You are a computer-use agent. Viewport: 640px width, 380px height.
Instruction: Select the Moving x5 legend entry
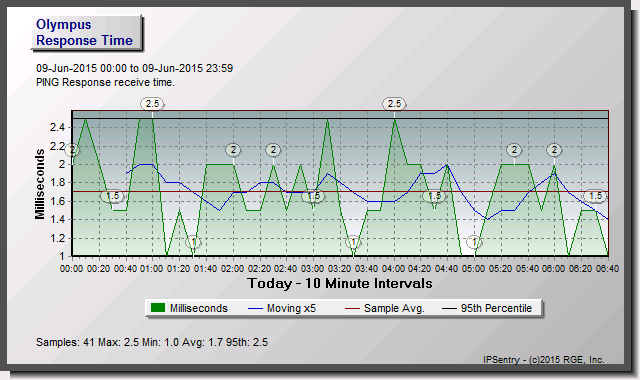pos(282,308)
